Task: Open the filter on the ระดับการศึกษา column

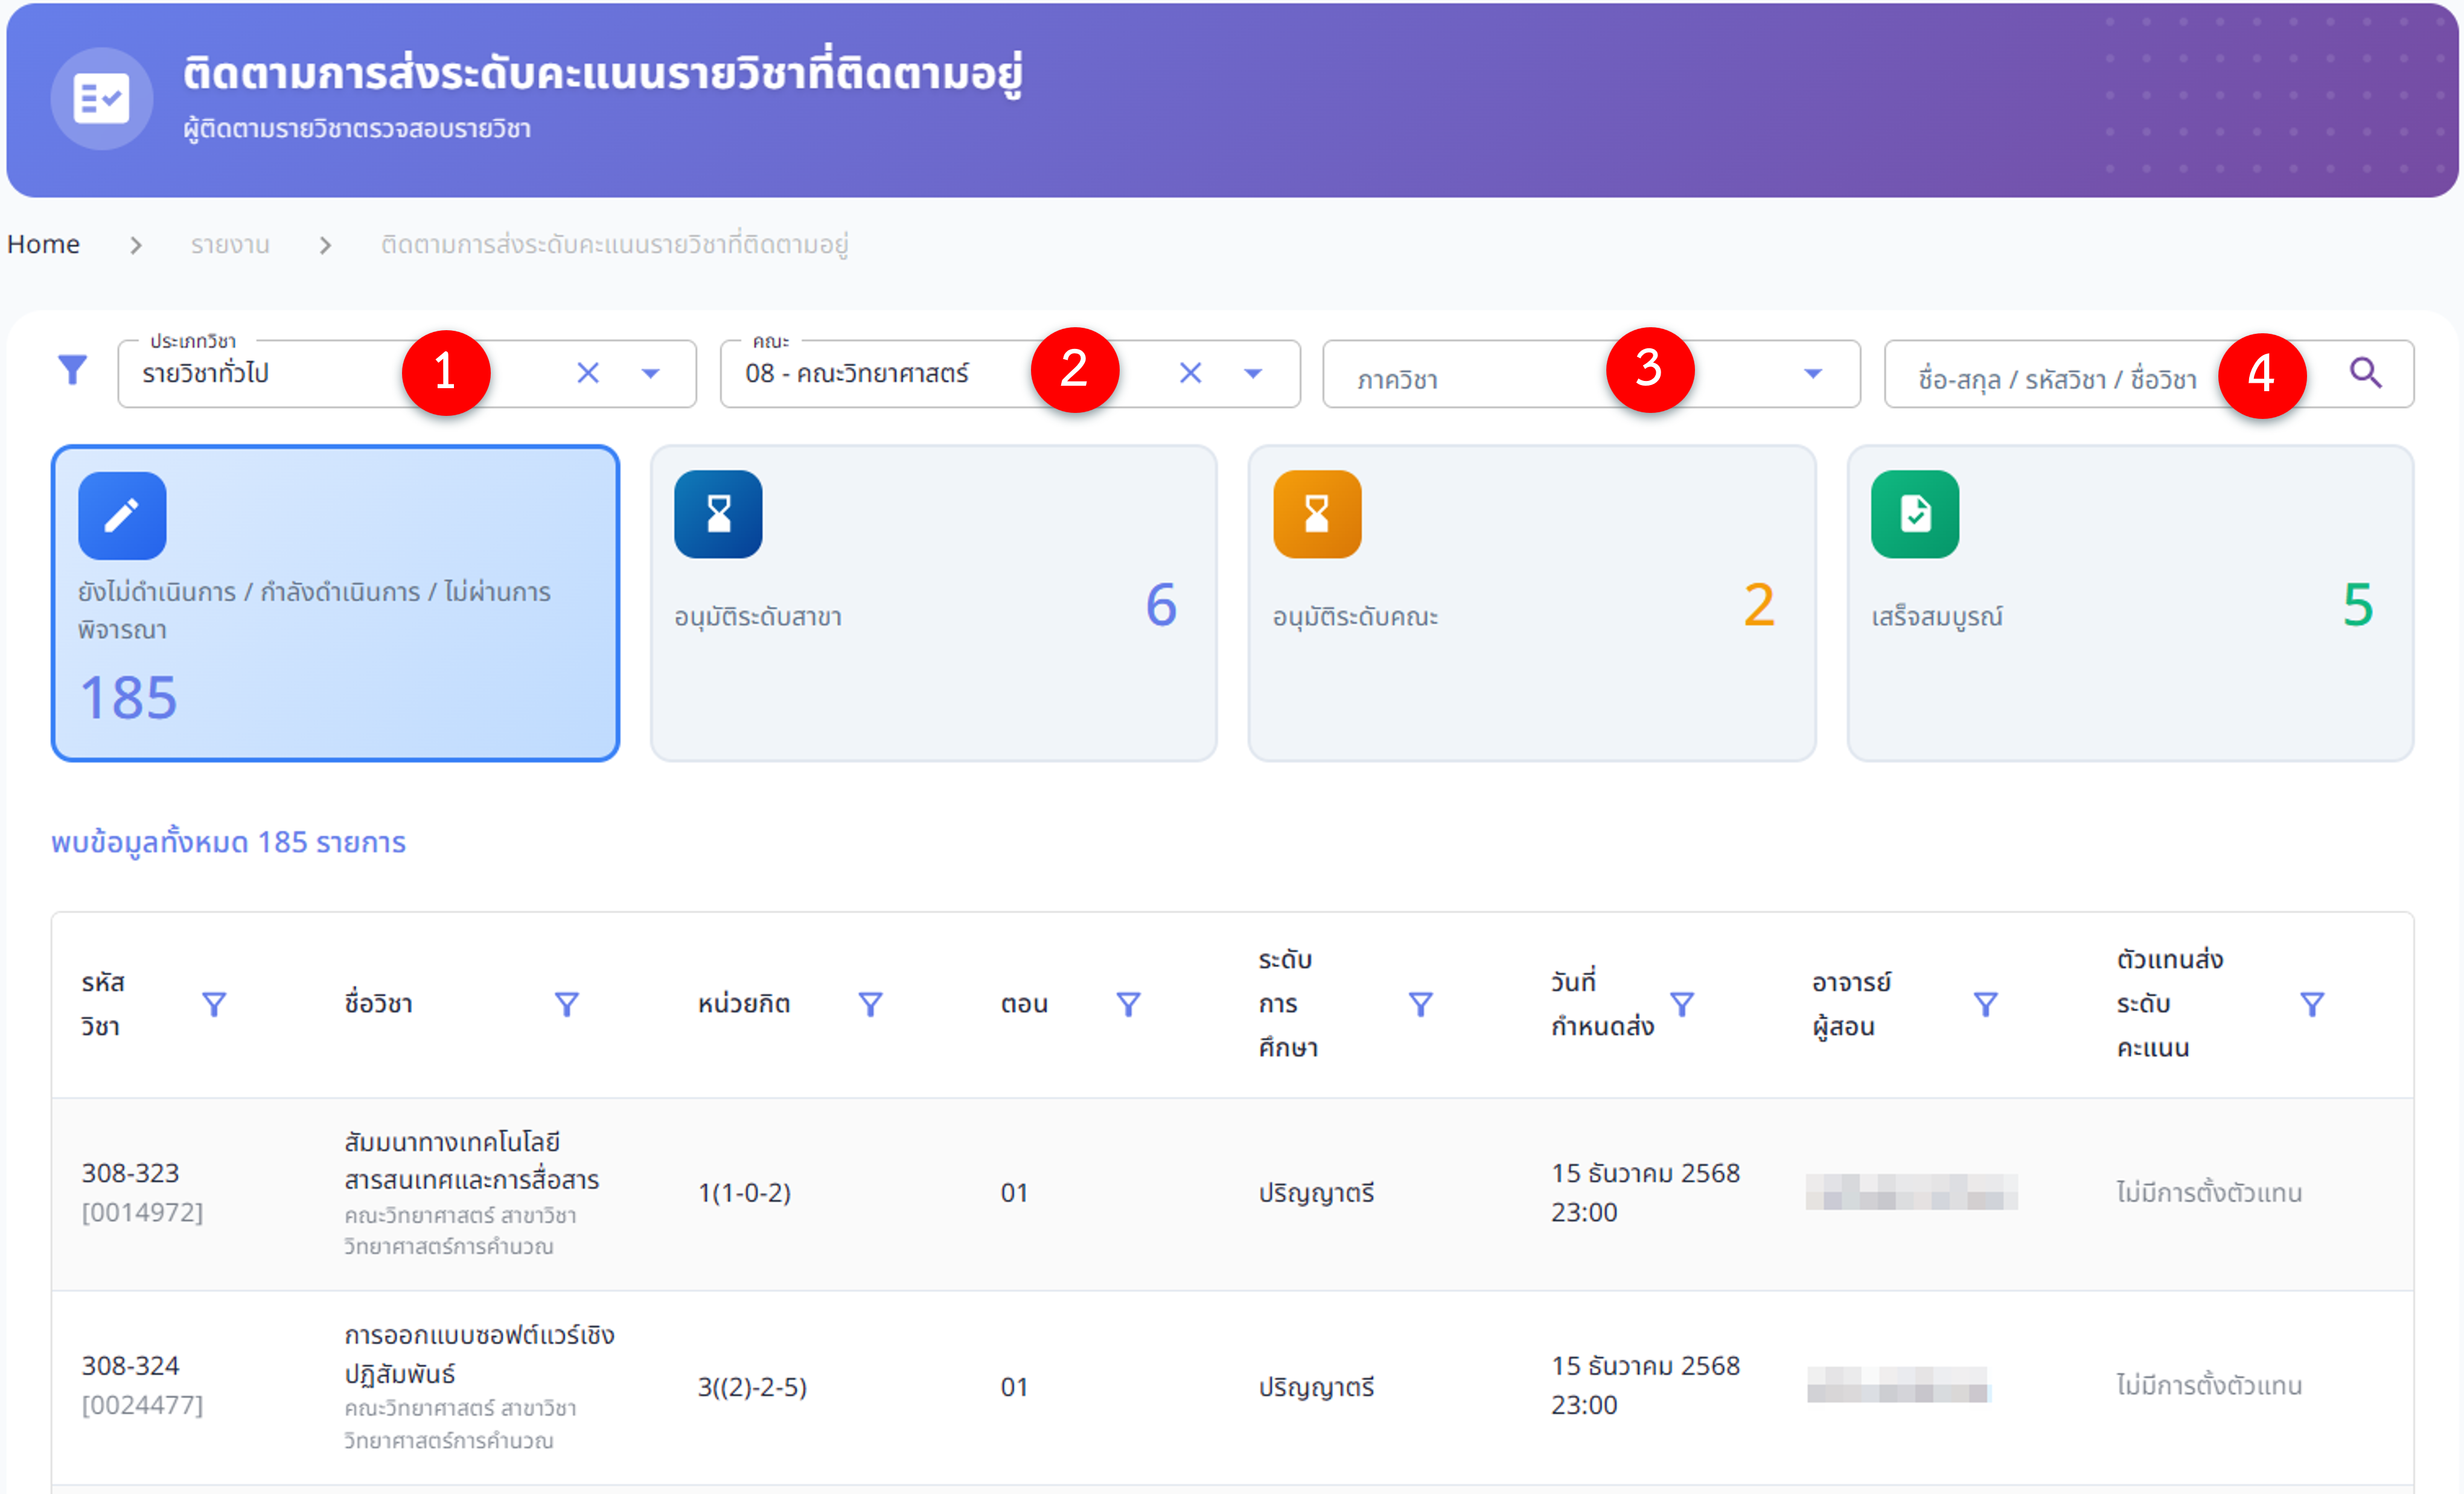Action: tap(1420, 1003)
